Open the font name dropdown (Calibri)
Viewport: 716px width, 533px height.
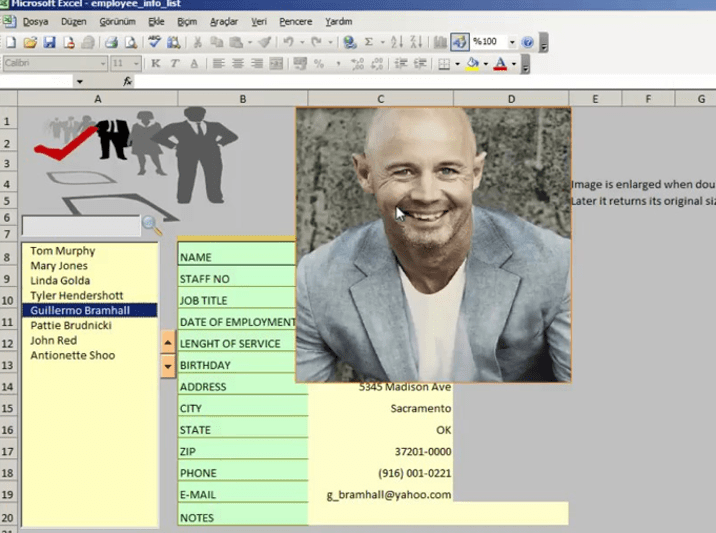103,63
